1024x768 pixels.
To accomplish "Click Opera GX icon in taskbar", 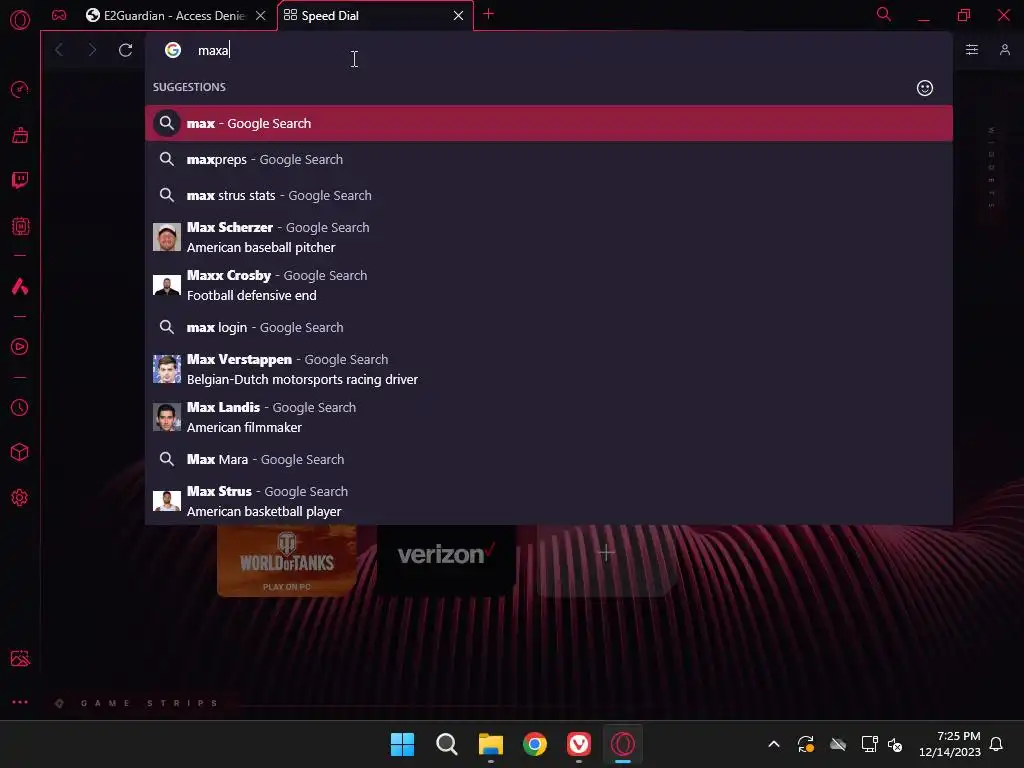I will tap(623, 744).
